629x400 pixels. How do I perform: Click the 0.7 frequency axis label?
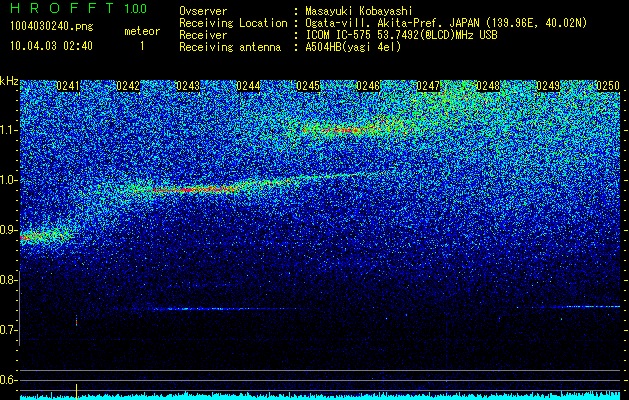point(9,330)
